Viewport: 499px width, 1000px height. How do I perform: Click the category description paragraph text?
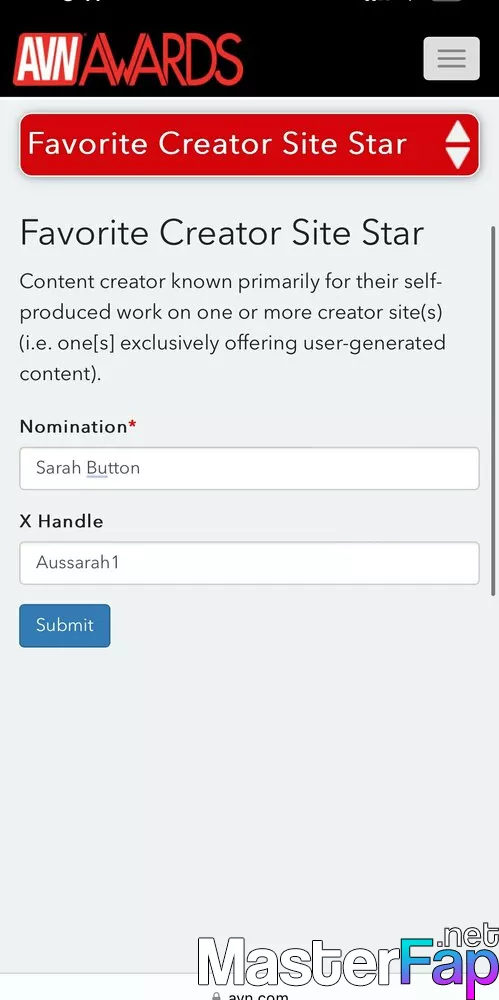pyautogui.click(x=233, y=327)
